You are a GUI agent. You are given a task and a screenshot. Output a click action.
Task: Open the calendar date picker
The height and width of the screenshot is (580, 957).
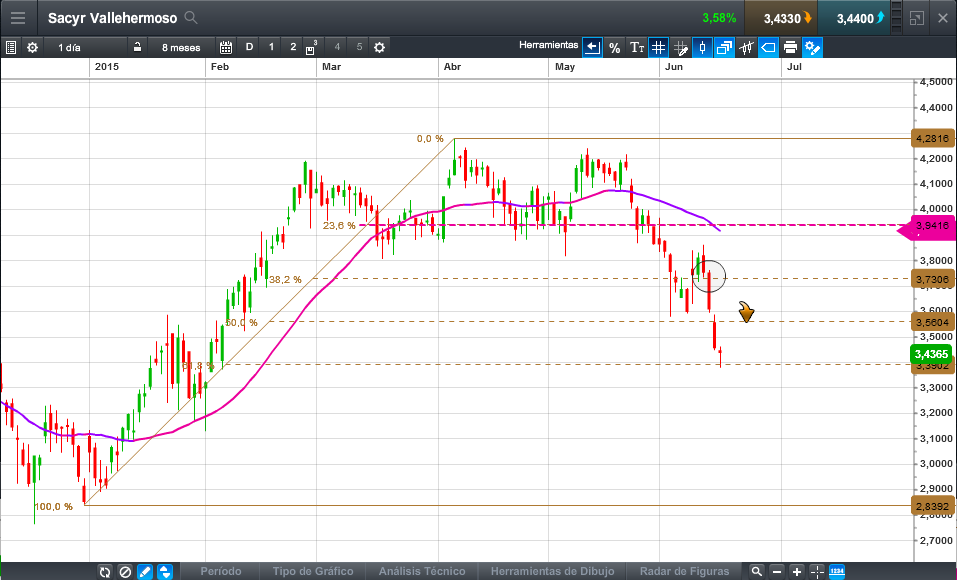226,47
